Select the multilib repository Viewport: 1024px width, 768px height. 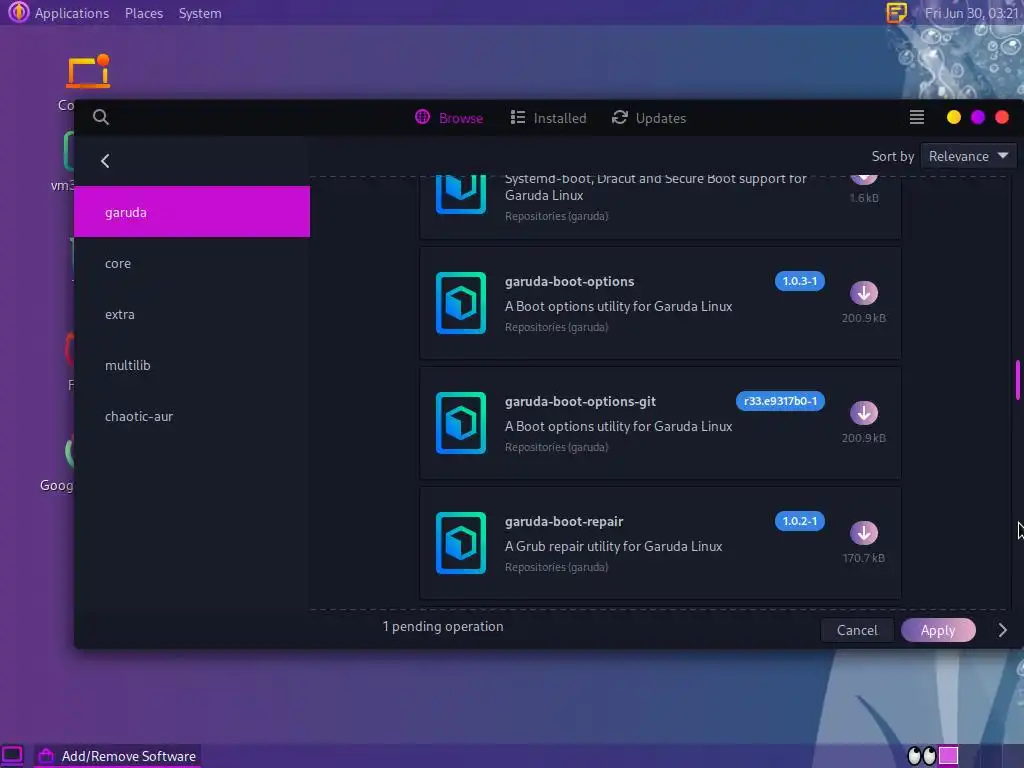192,365
